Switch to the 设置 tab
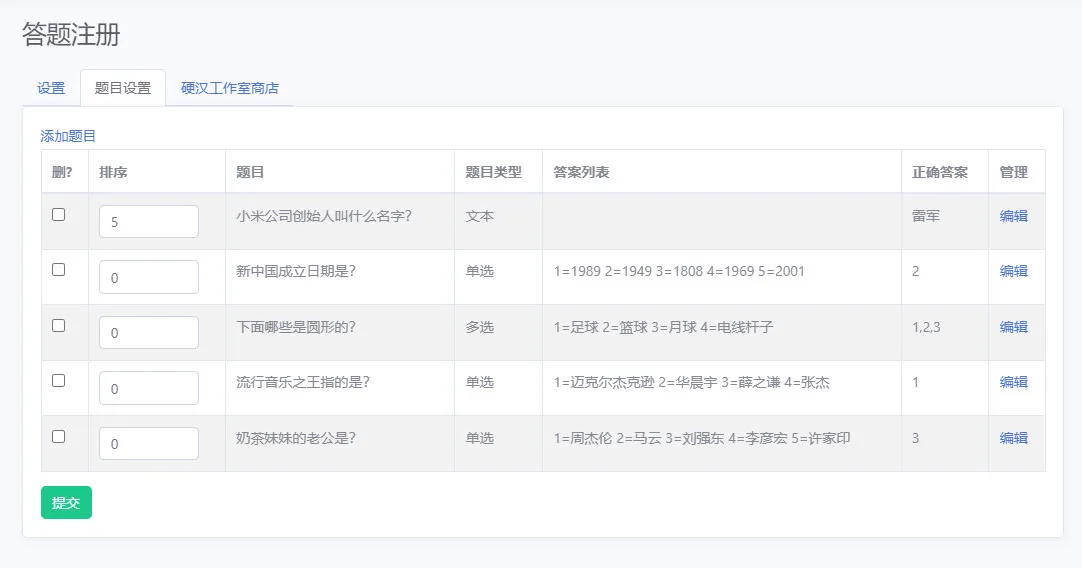Viewport: 1082px width, 568px height. 51,88
